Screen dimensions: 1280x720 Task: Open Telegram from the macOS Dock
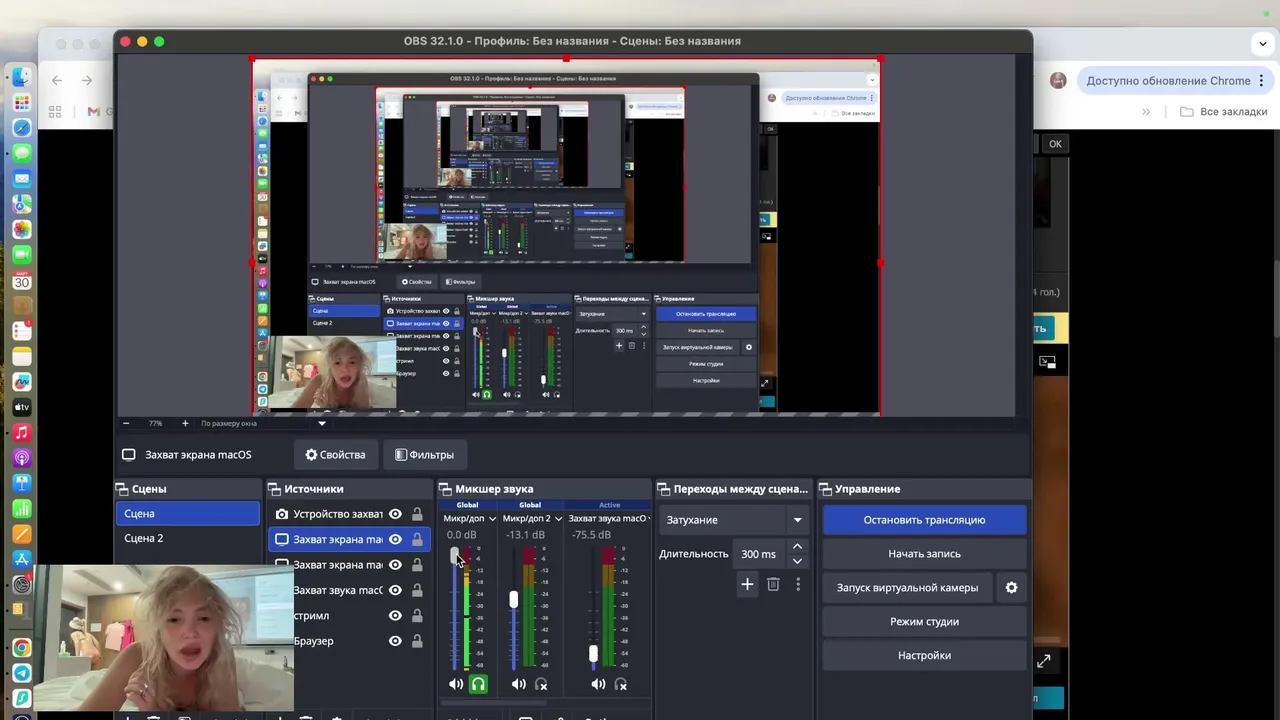(x=21, y=673)
